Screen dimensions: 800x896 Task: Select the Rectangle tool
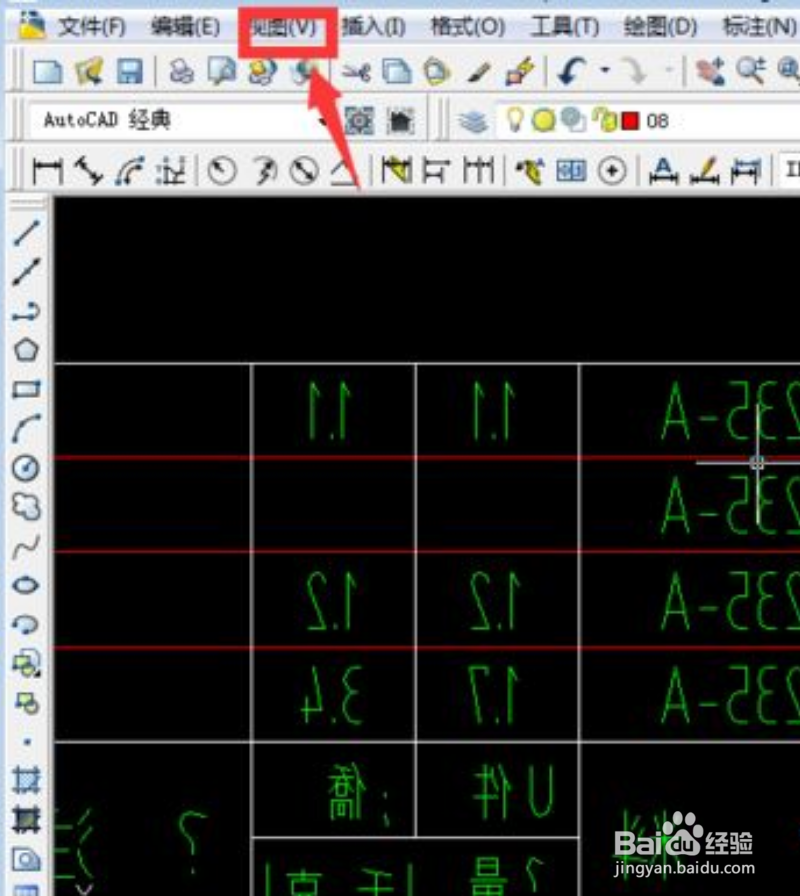(26, 389)
